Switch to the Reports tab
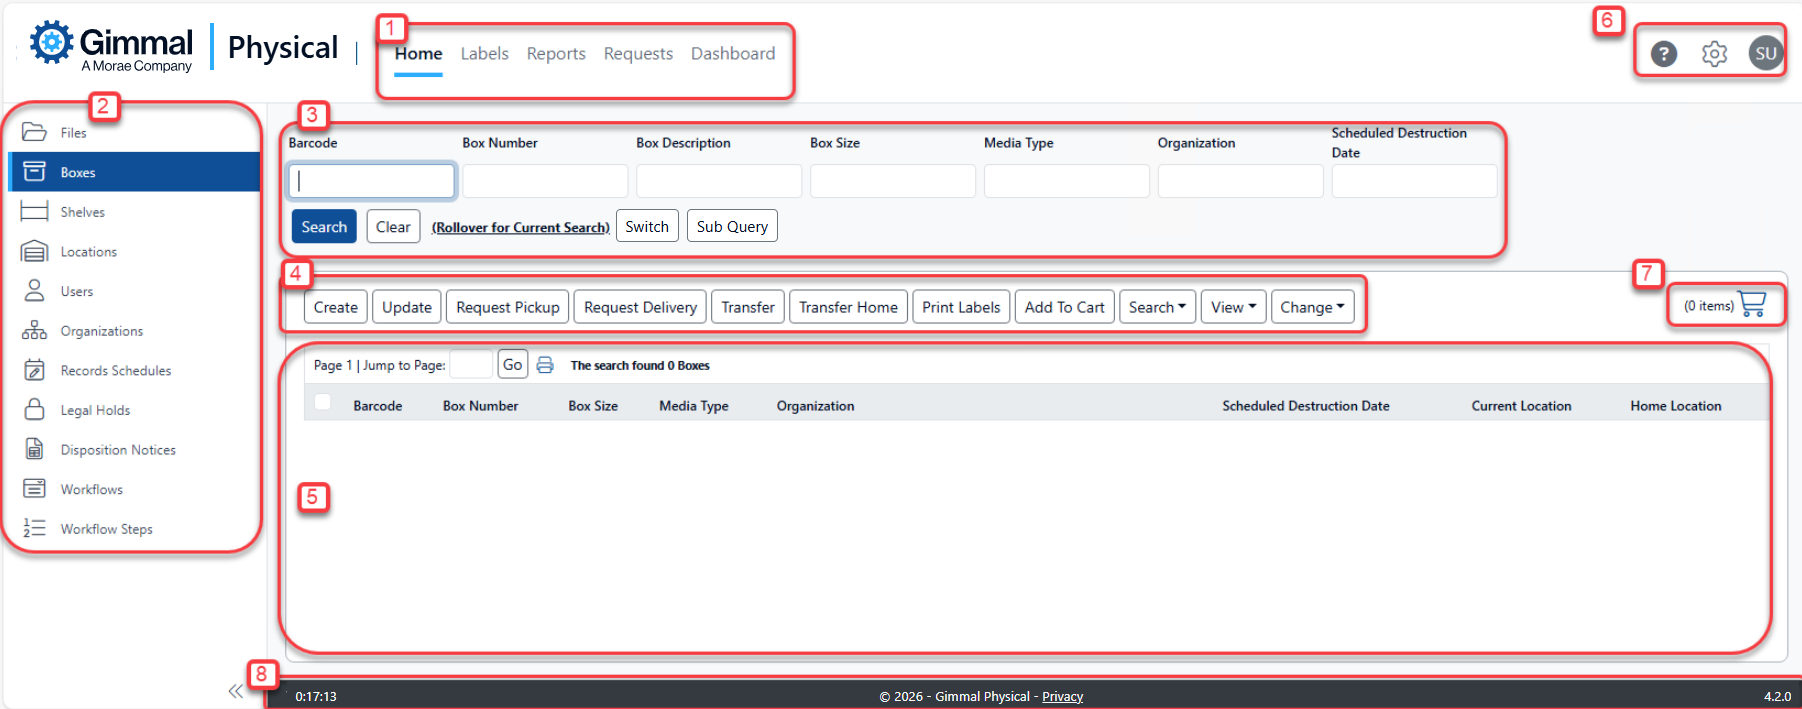 (x=556, y=54)
